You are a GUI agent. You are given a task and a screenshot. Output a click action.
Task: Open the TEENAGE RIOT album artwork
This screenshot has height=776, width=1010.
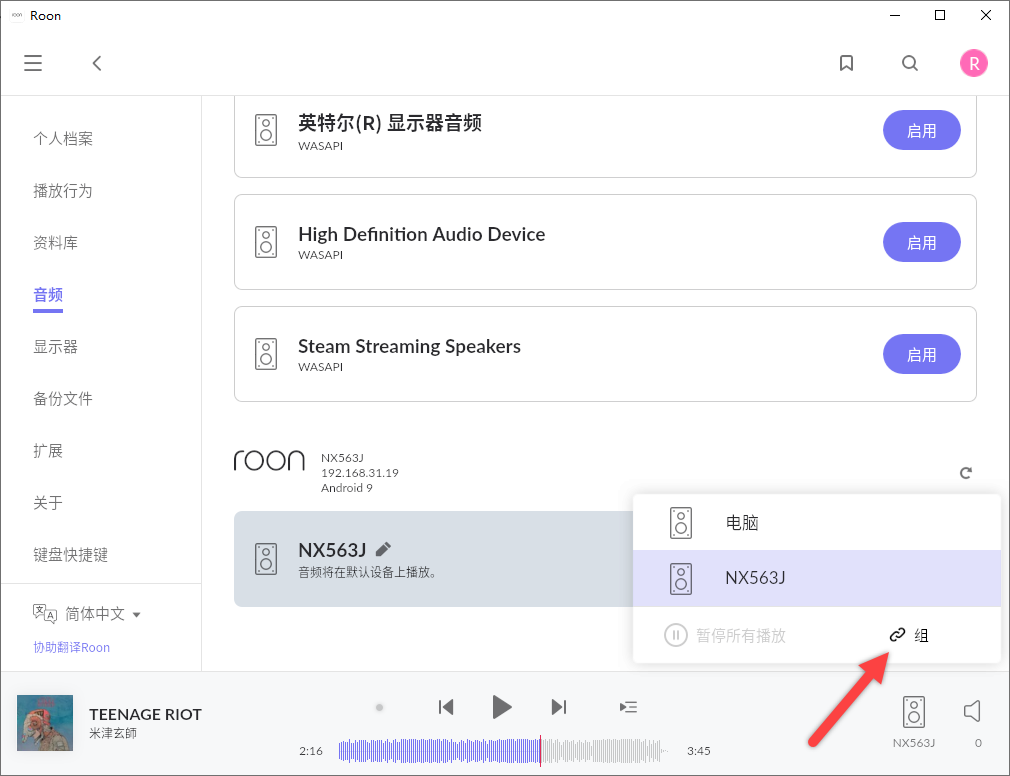tap(45, 723)
